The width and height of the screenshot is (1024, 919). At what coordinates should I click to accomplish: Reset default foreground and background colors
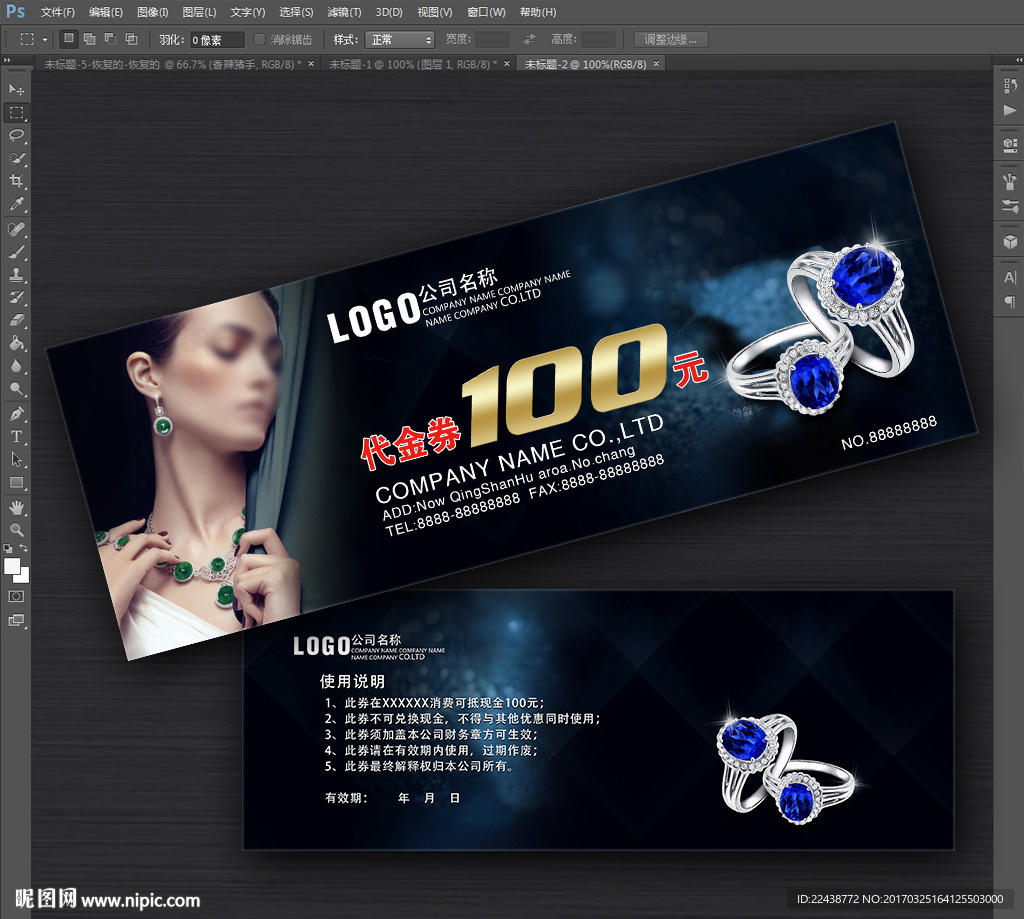coord(8,549)
